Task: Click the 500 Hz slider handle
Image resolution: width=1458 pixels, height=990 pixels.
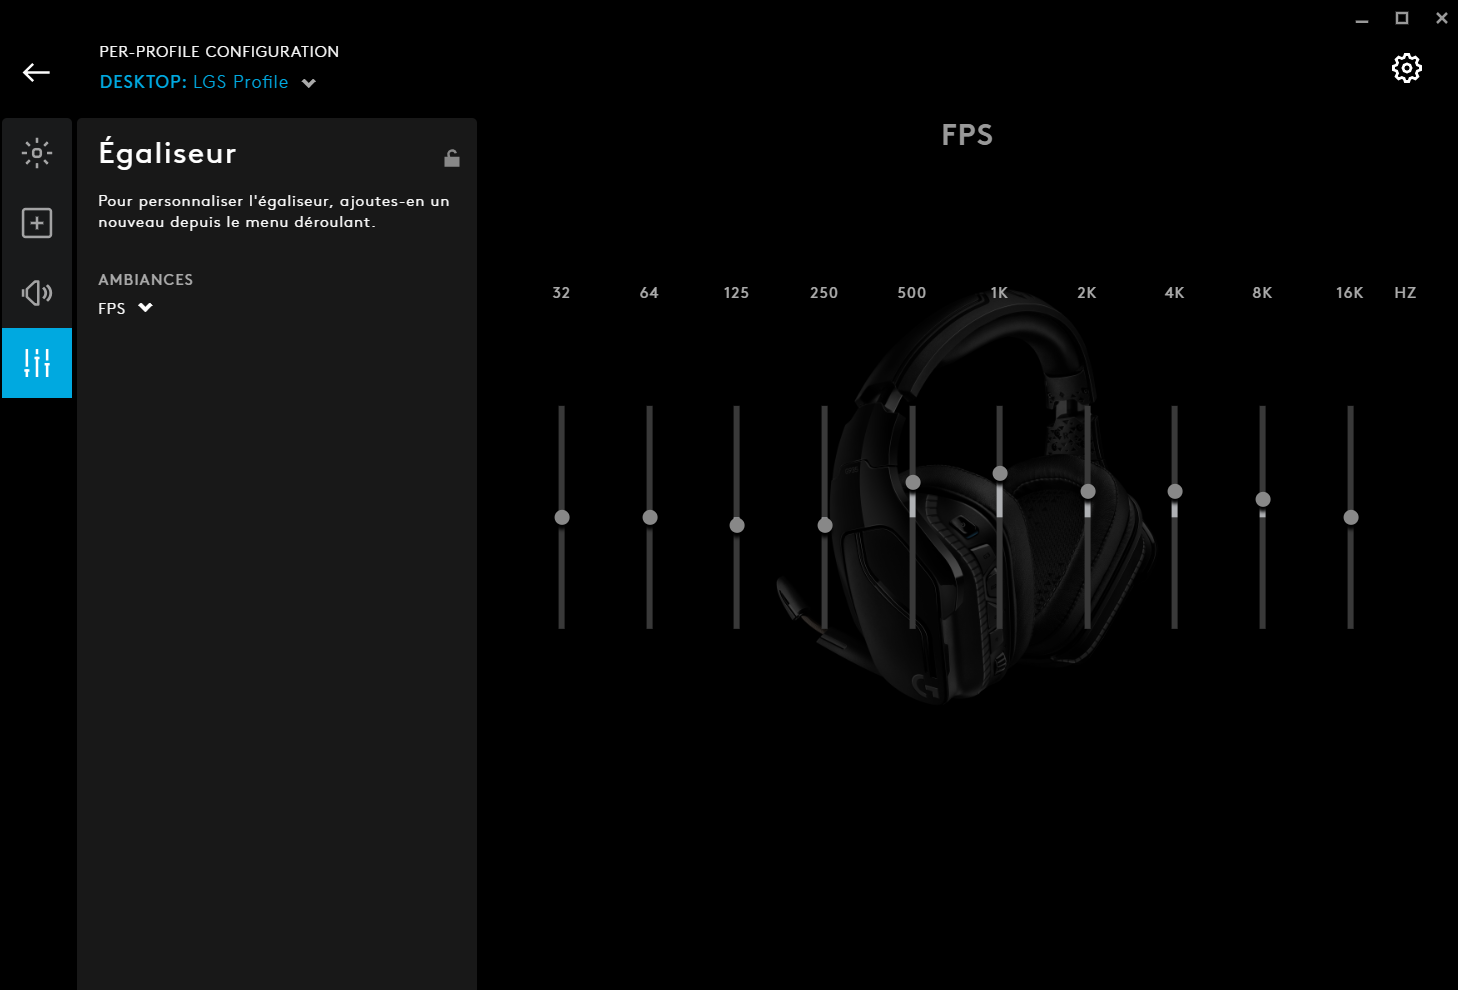Action: [913, 482]
